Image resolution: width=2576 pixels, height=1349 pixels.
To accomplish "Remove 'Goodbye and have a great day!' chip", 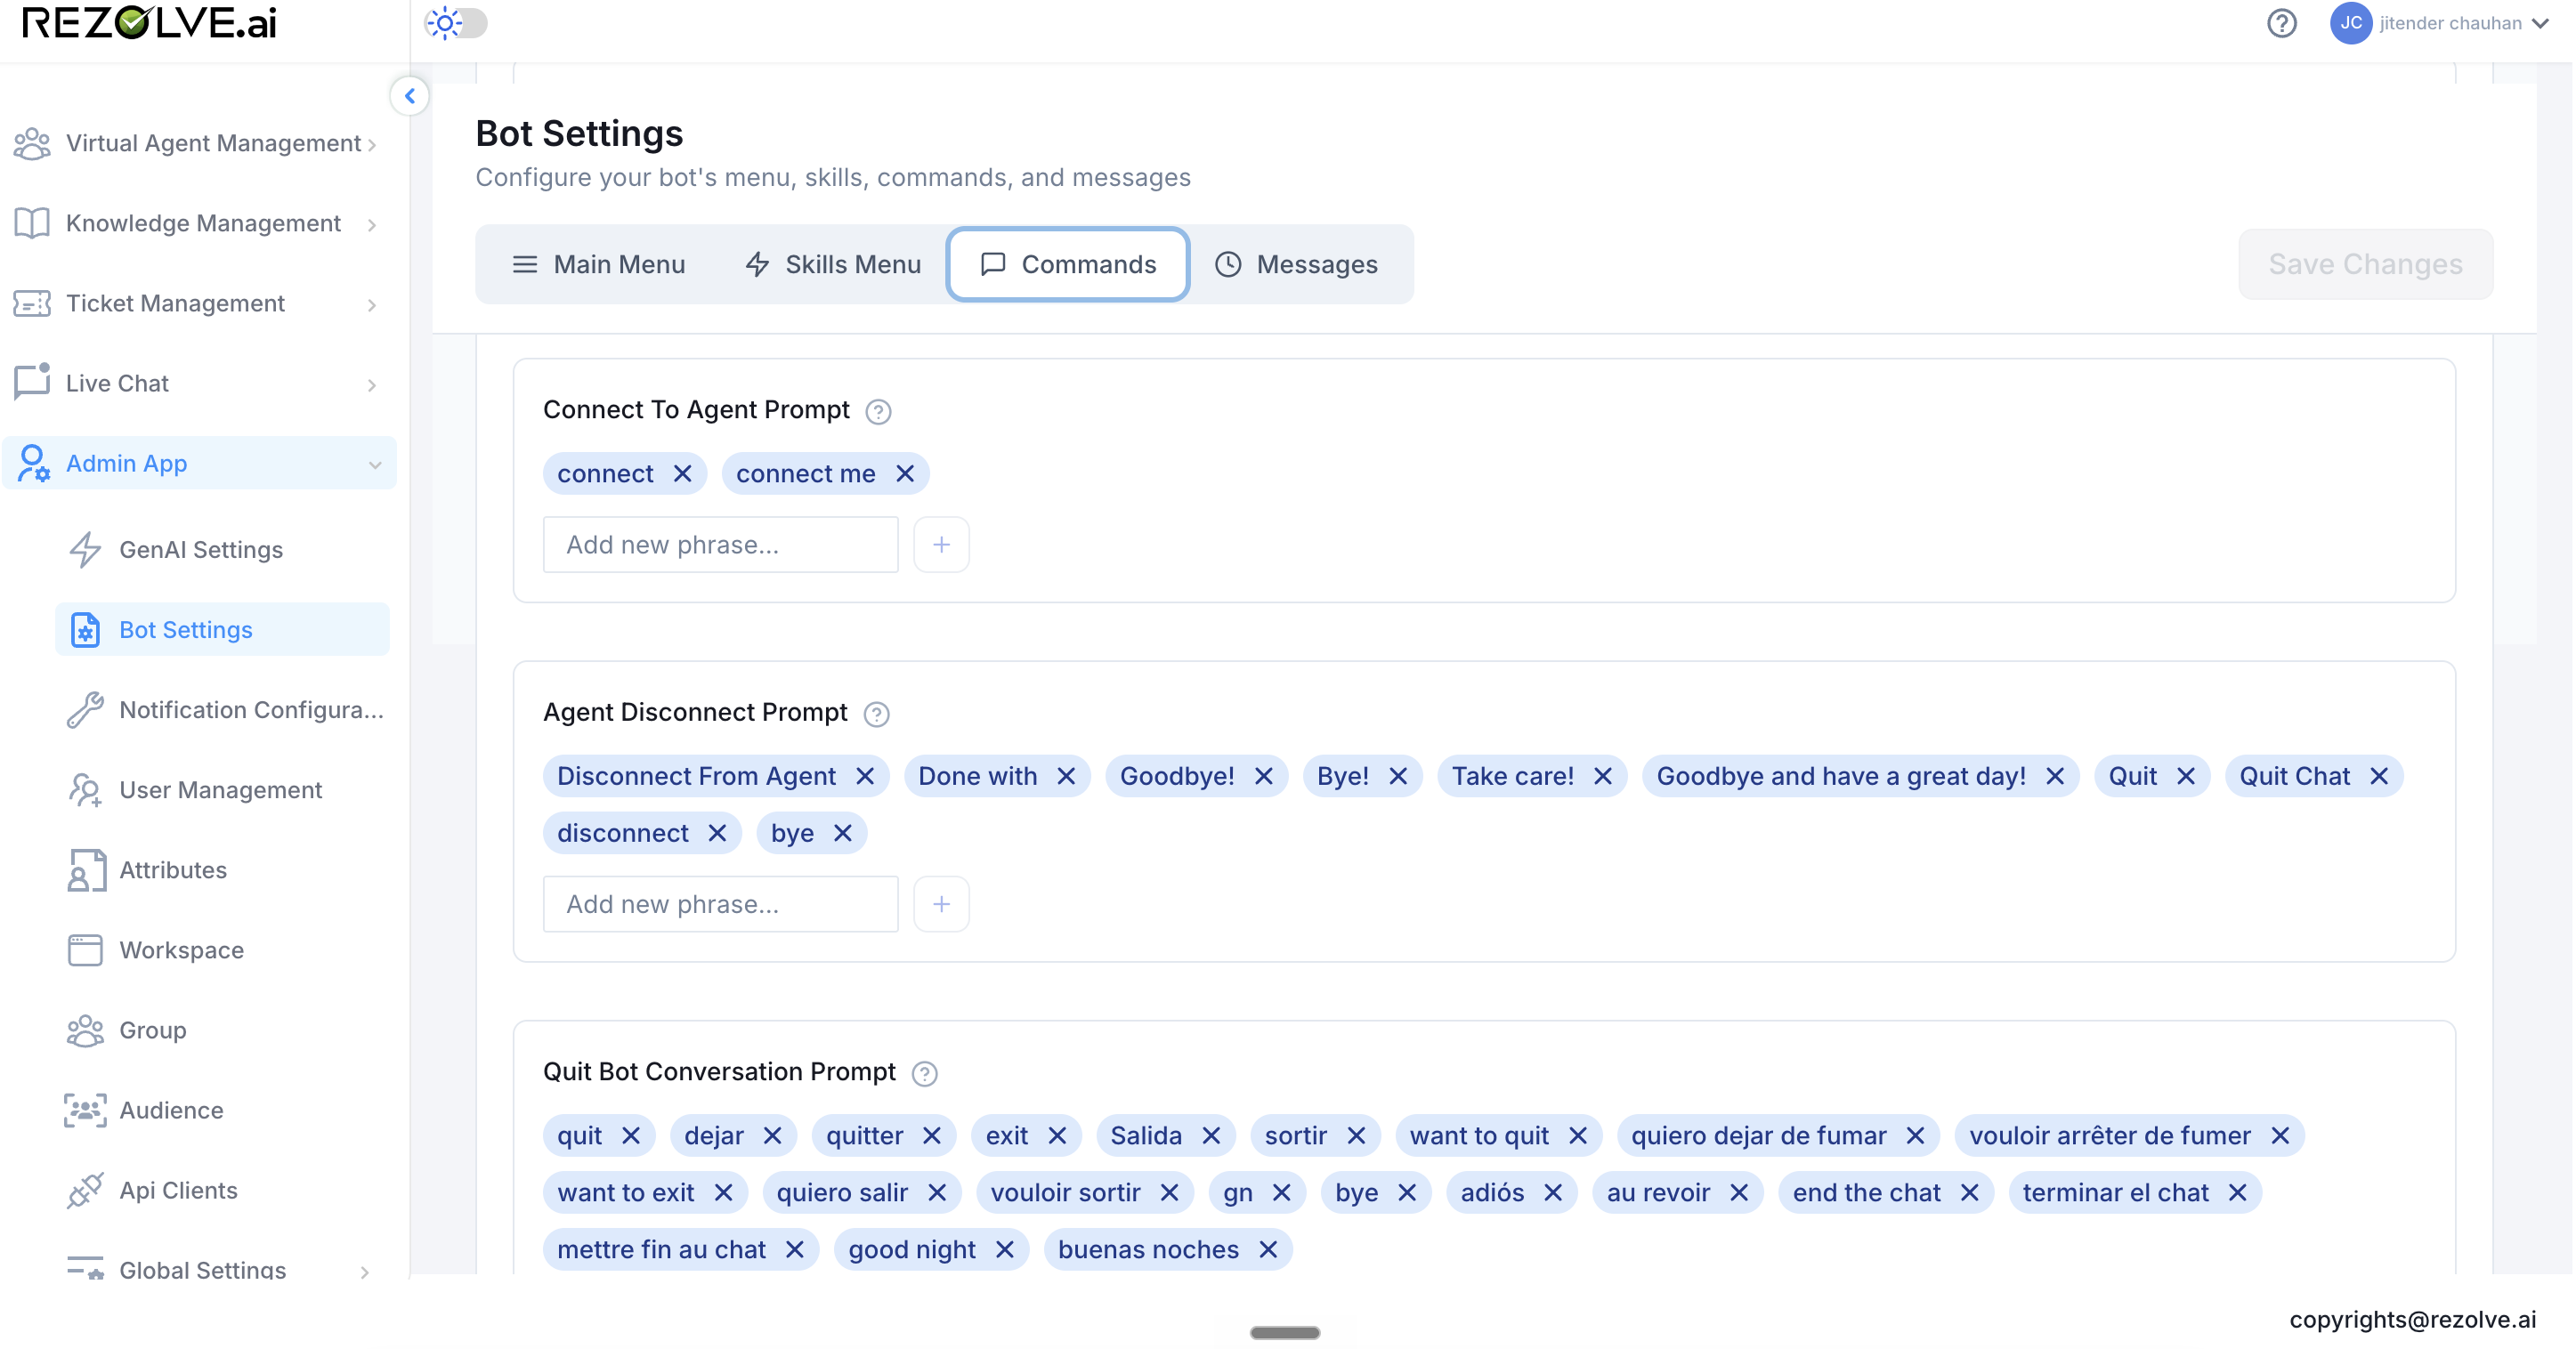I will pos(2055,776).
